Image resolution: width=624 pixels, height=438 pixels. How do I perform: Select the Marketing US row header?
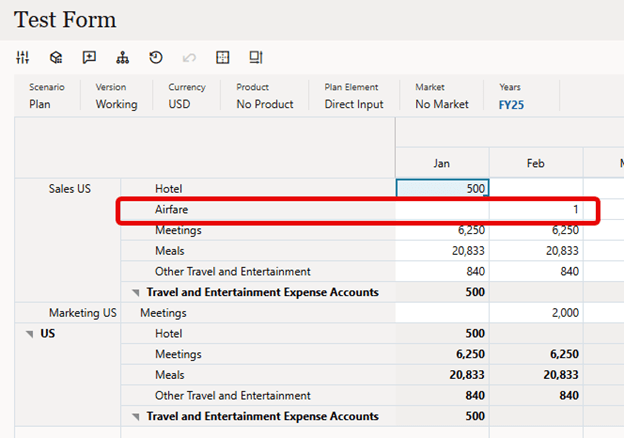pyautogui.click(x=82, y=313)
